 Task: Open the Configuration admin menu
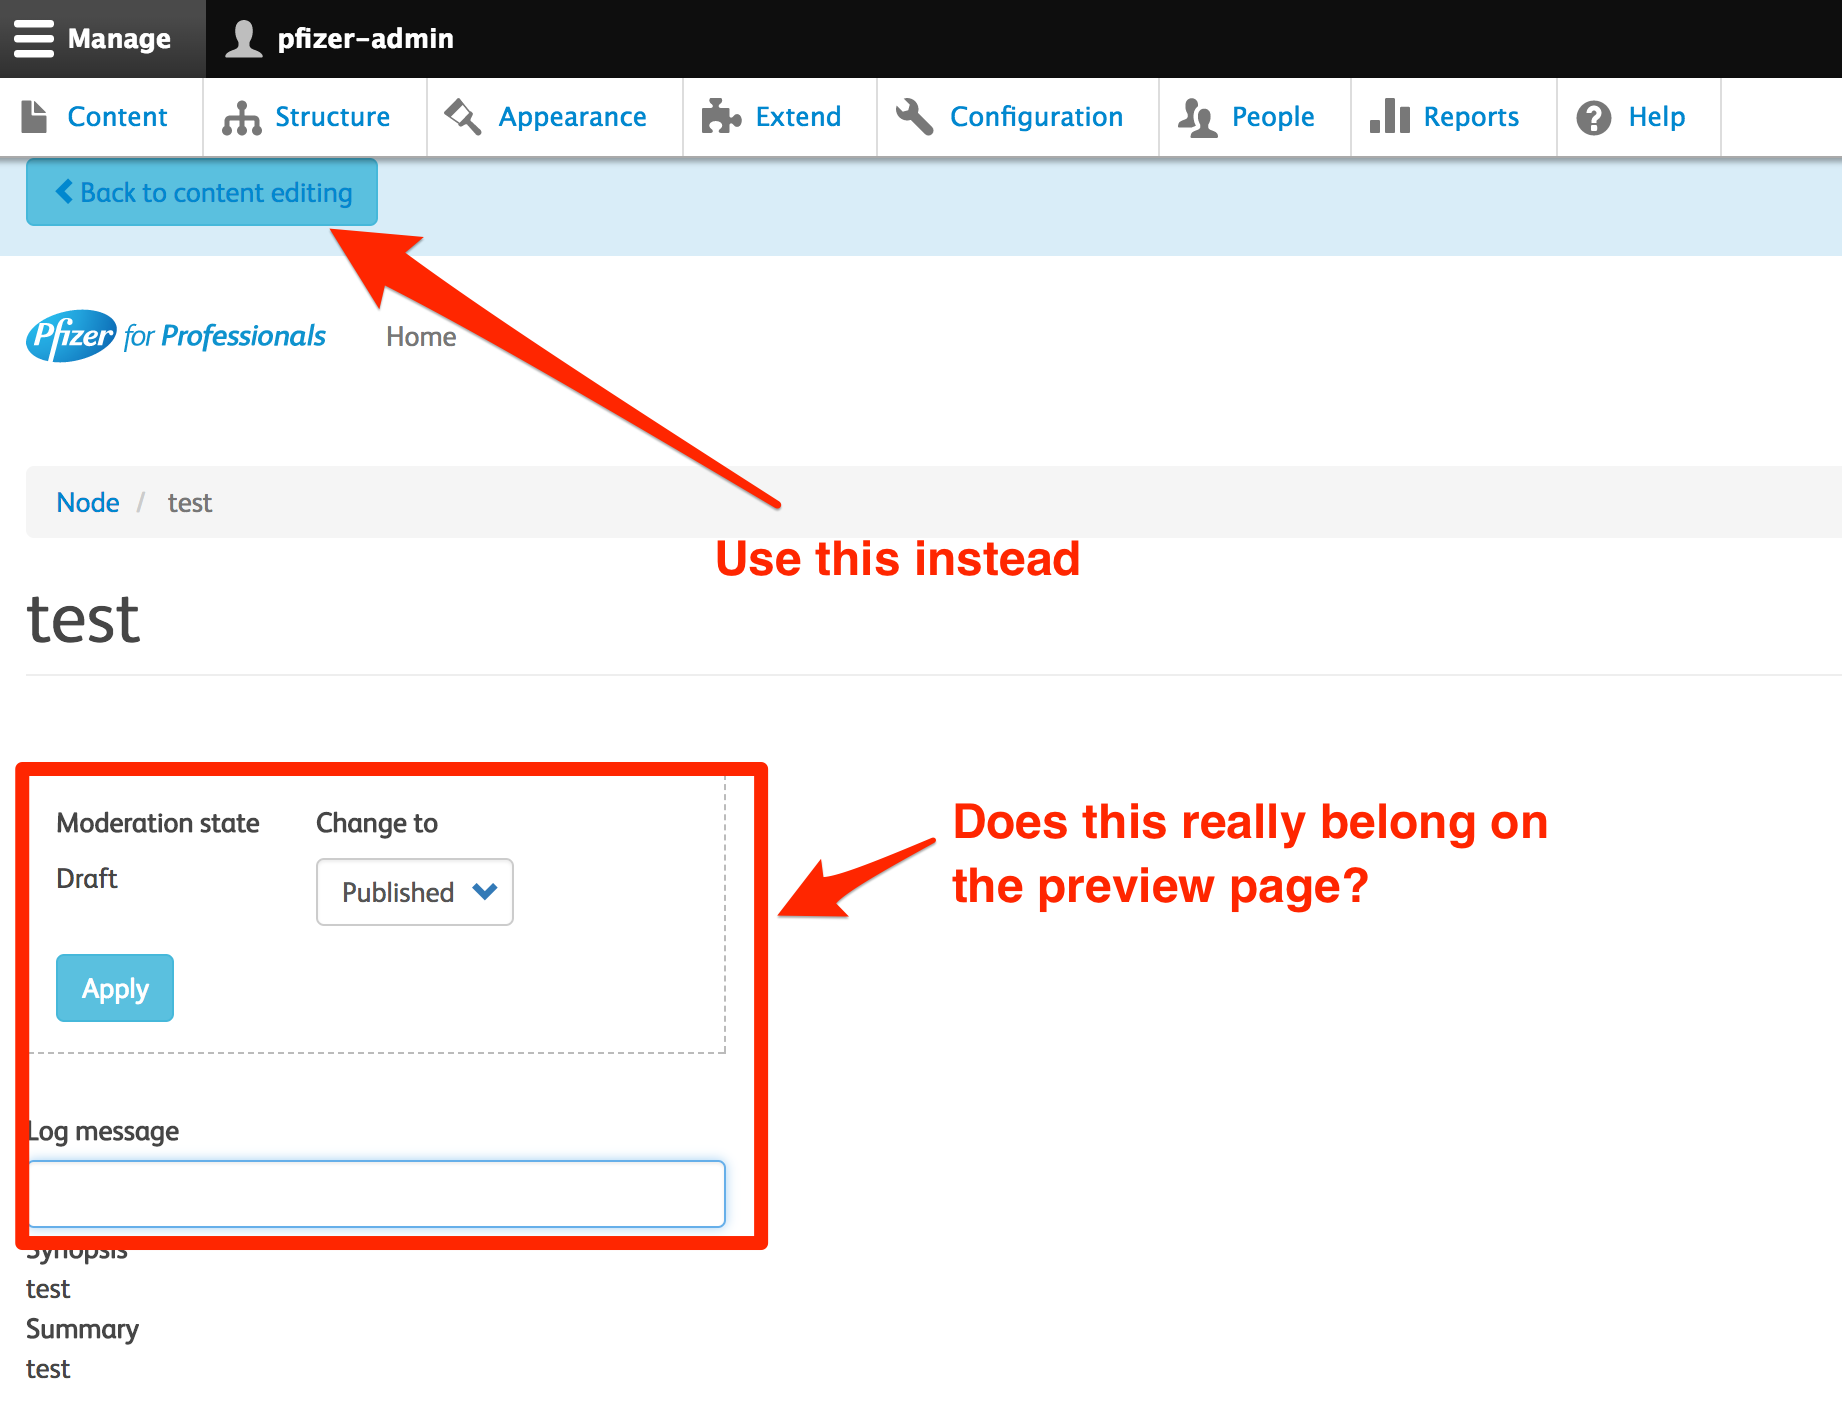coord(1017,117)
